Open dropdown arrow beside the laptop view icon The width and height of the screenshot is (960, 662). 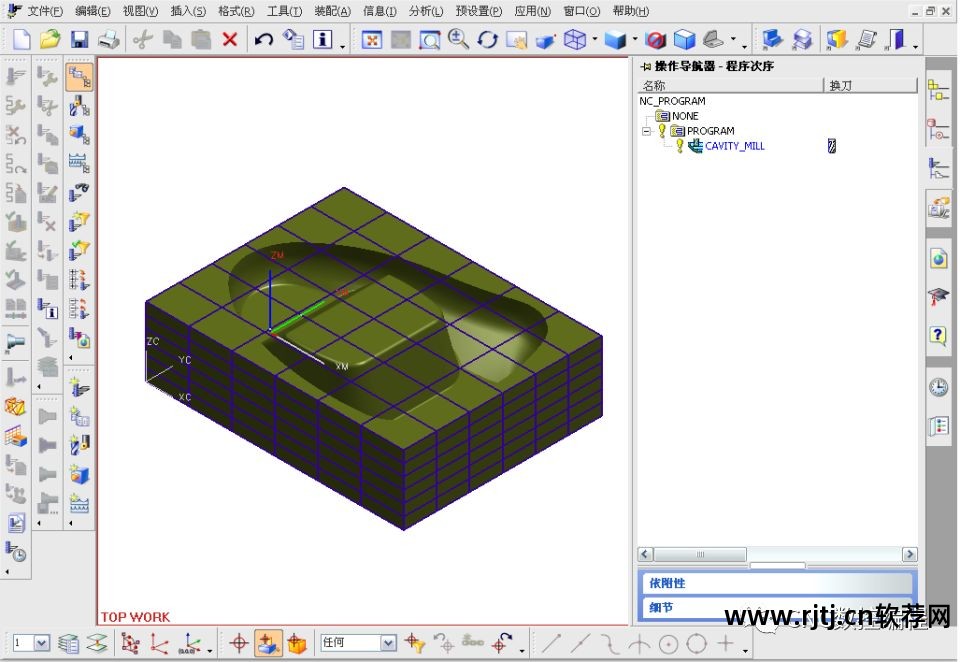pos(733,40)
